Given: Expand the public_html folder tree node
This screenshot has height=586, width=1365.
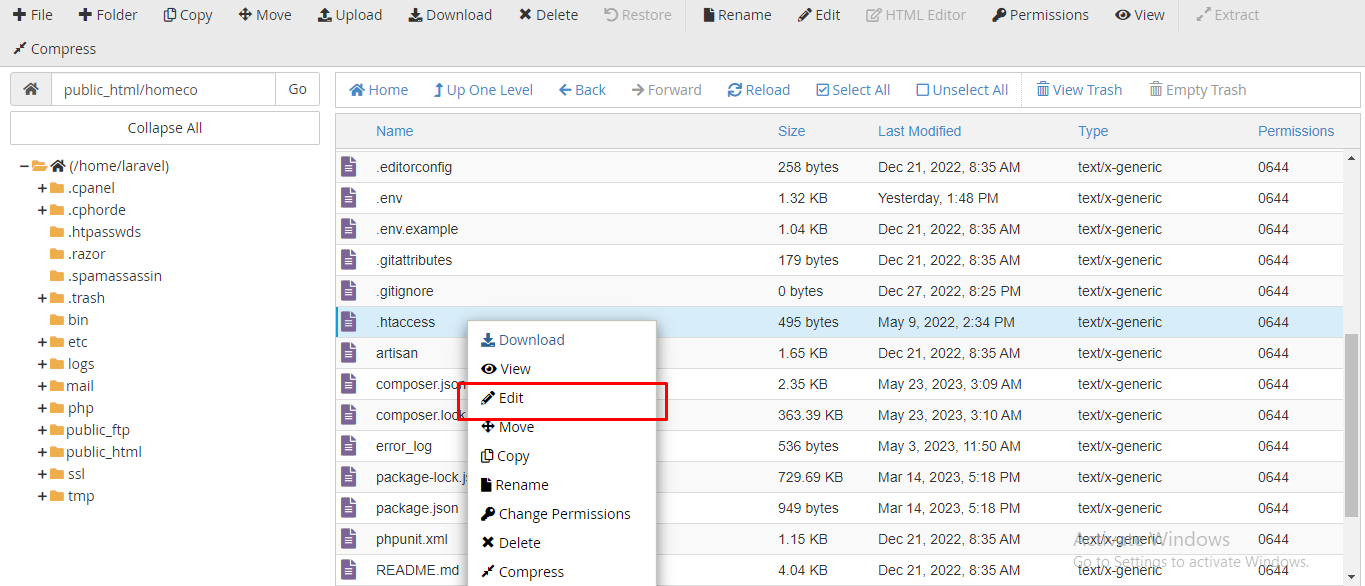Looking at the screenshot, I should coord(42,452).
